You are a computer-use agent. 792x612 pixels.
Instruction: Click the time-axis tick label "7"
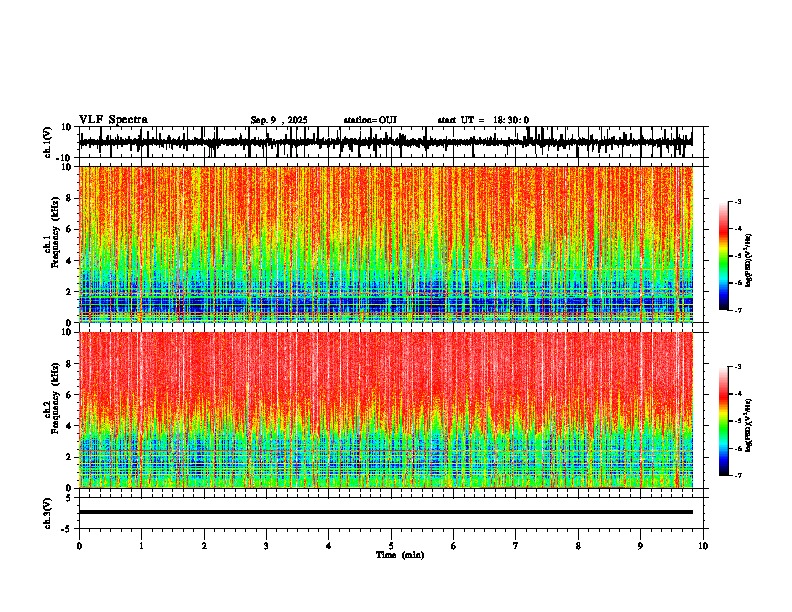coord(516,546)
